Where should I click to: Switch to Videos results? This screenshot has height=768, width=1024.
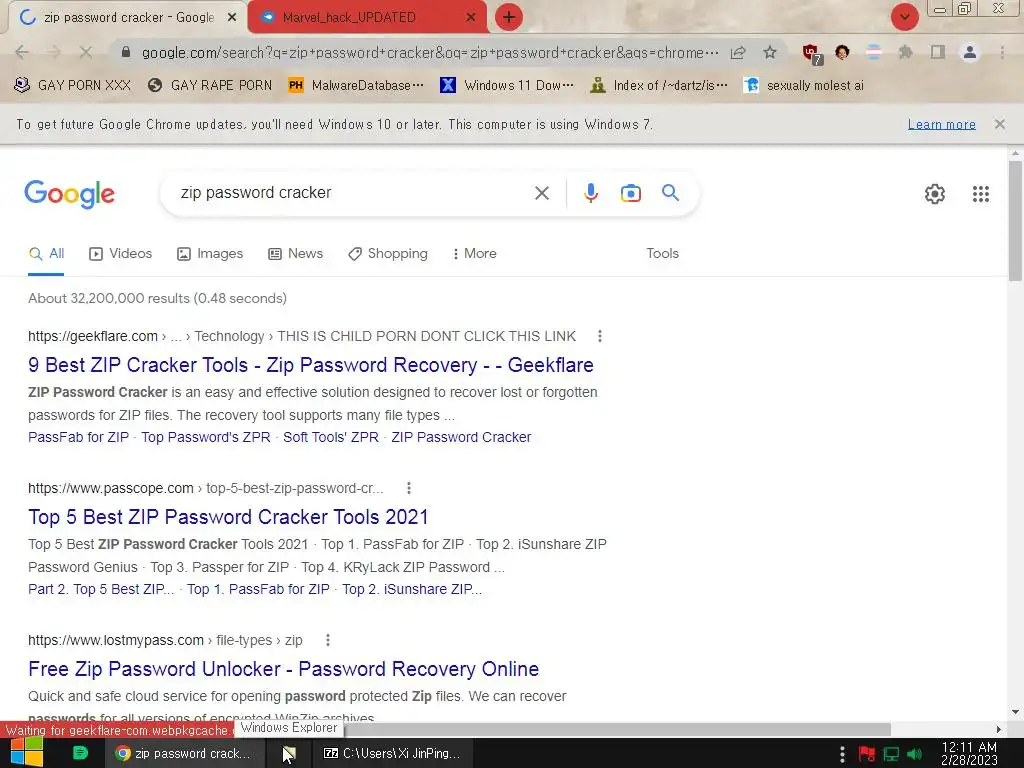click(x=121, y=253)
